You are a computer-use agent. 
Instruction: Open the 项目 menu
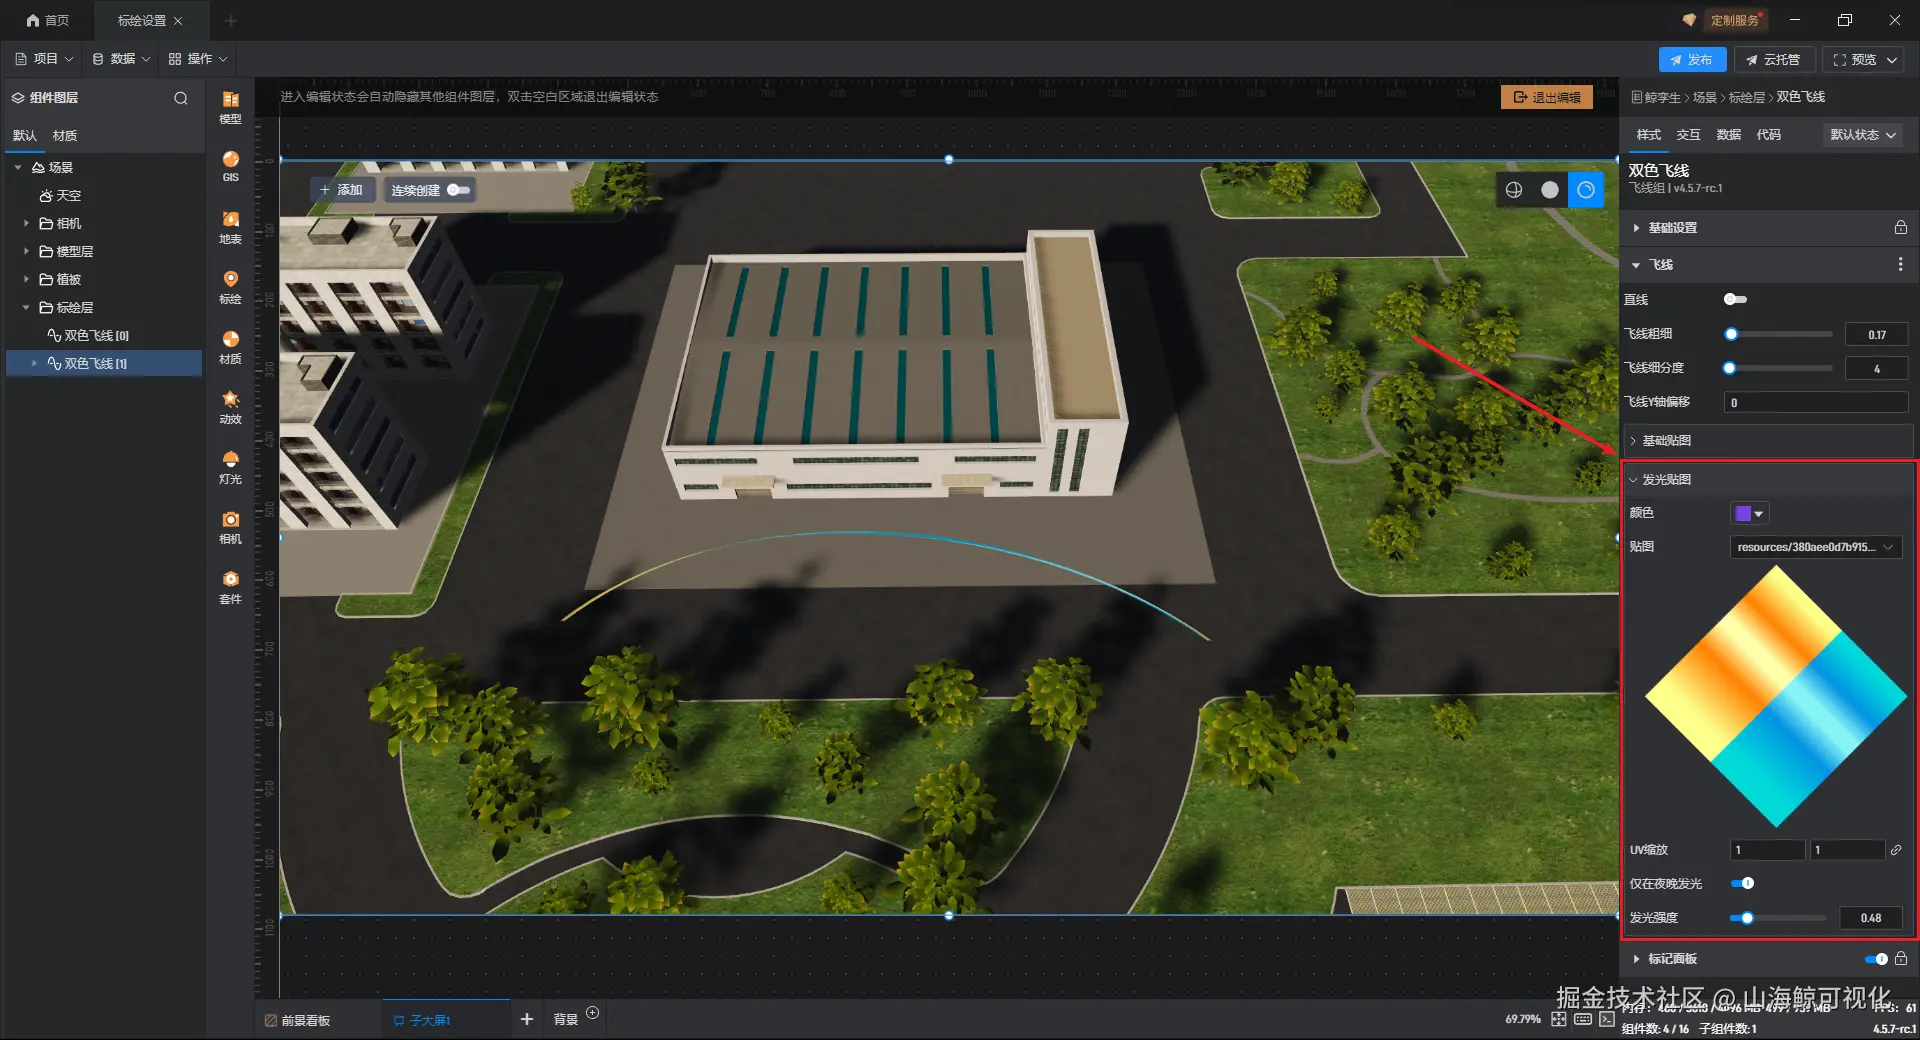(44, 59)
